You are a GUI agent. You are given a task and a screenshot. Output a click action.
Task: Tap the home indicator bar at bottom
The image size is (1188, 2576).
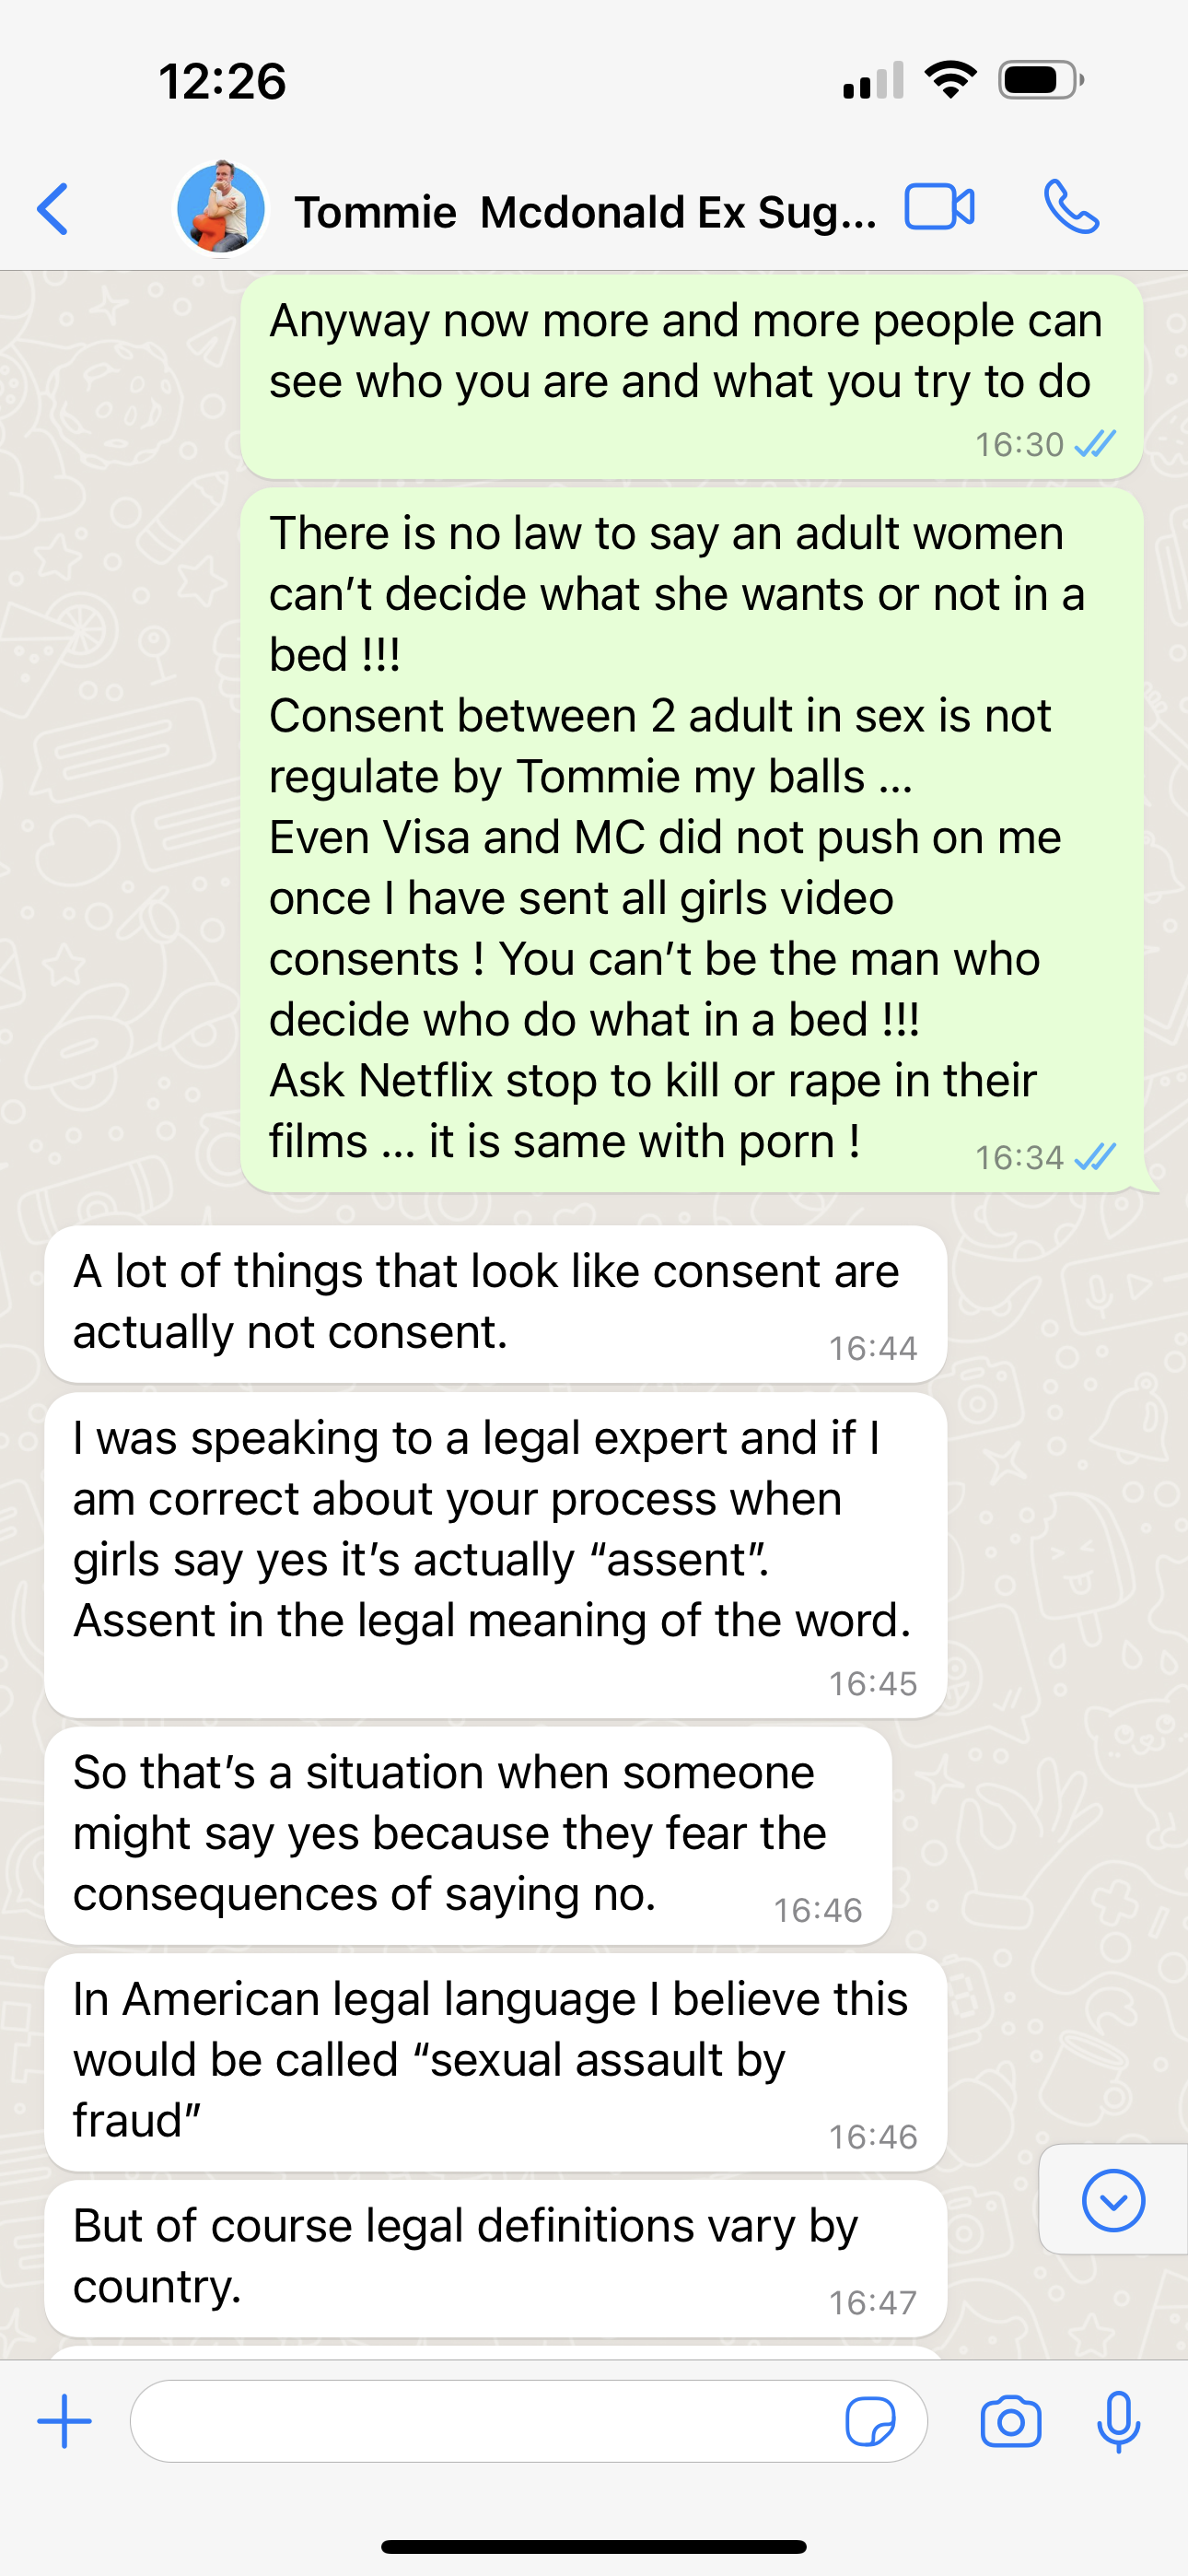594,2545
